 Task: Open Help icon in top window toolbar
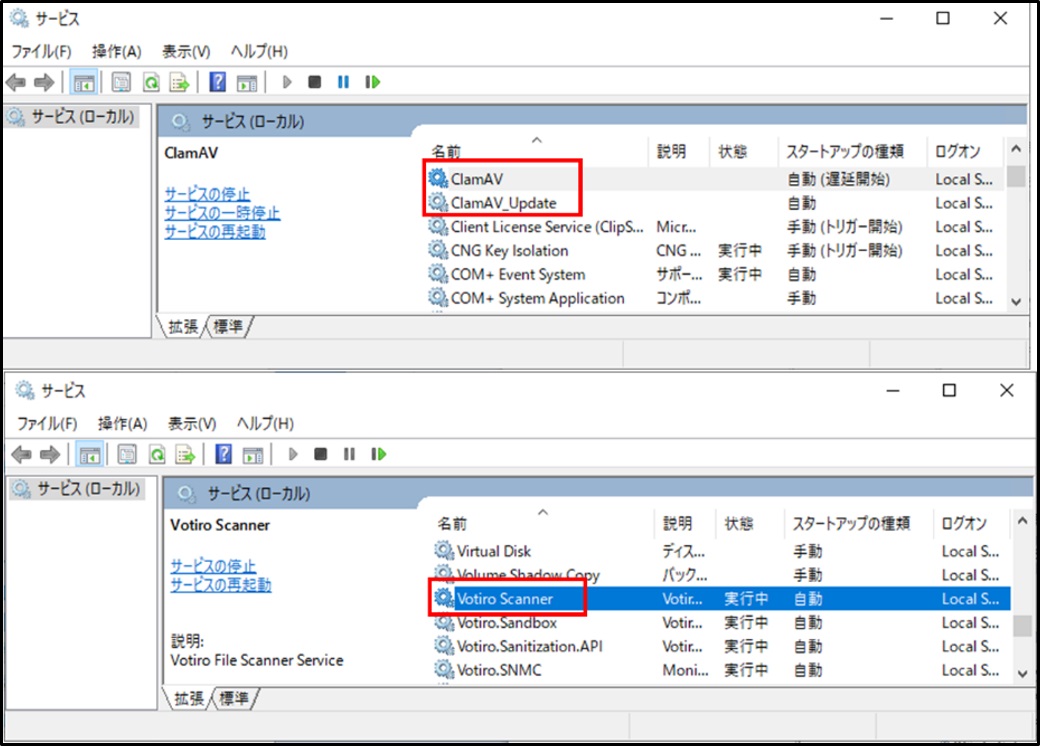pyautogui.click(x=218, y=82)
